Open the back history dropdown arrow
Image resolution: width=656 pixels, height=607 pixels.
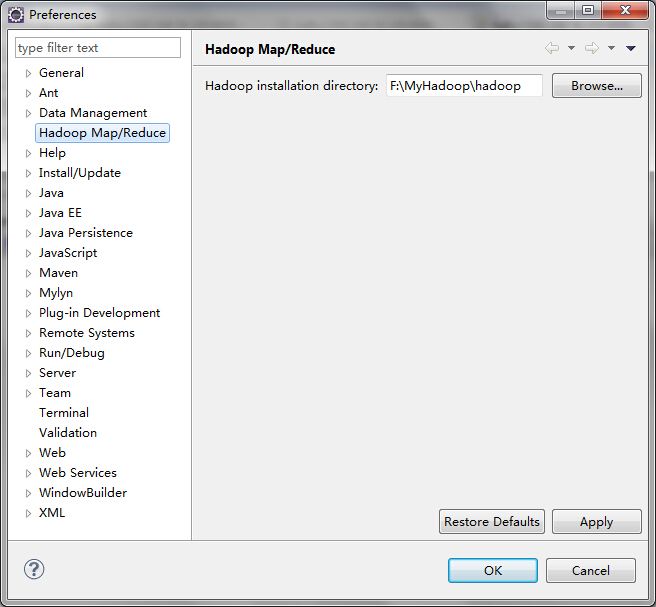571,48
